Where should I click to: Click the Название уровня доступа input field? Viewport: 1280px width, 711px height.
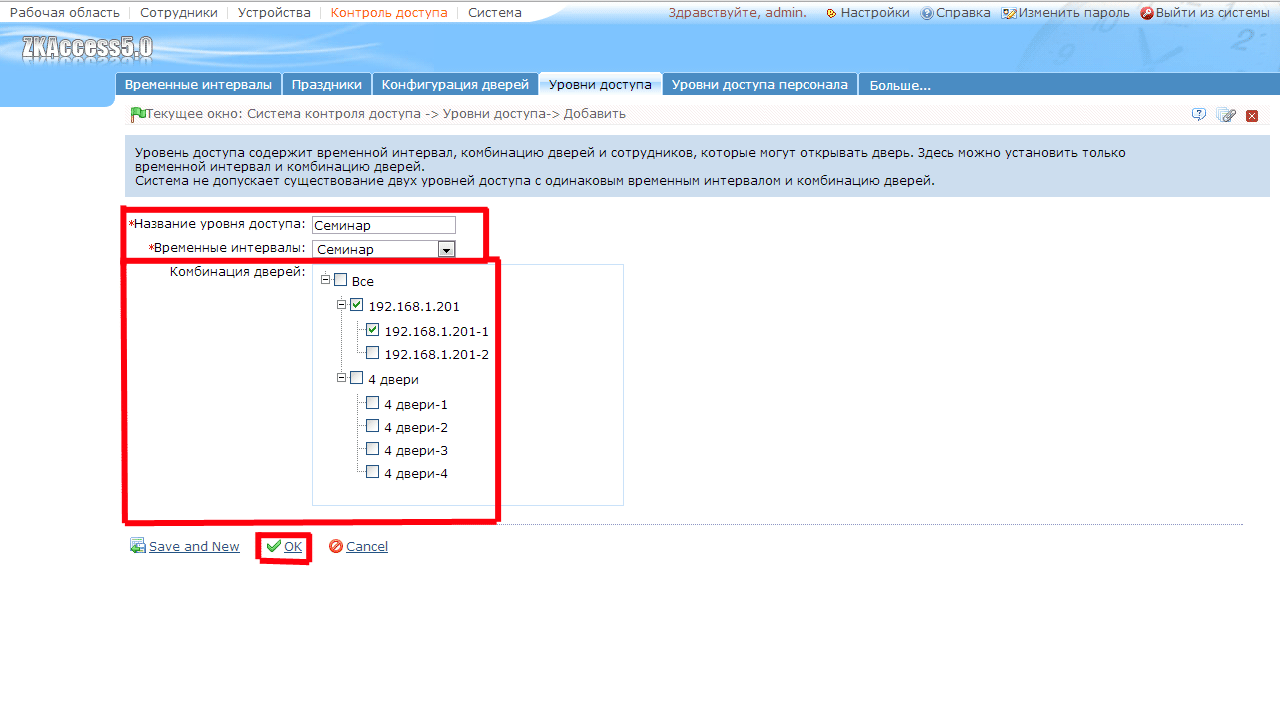pyautogui.click(x=384, y=225)
